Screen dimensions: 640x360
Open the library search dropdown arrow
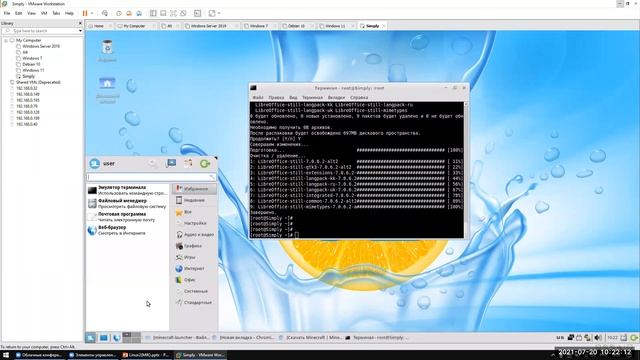(80, 31)
